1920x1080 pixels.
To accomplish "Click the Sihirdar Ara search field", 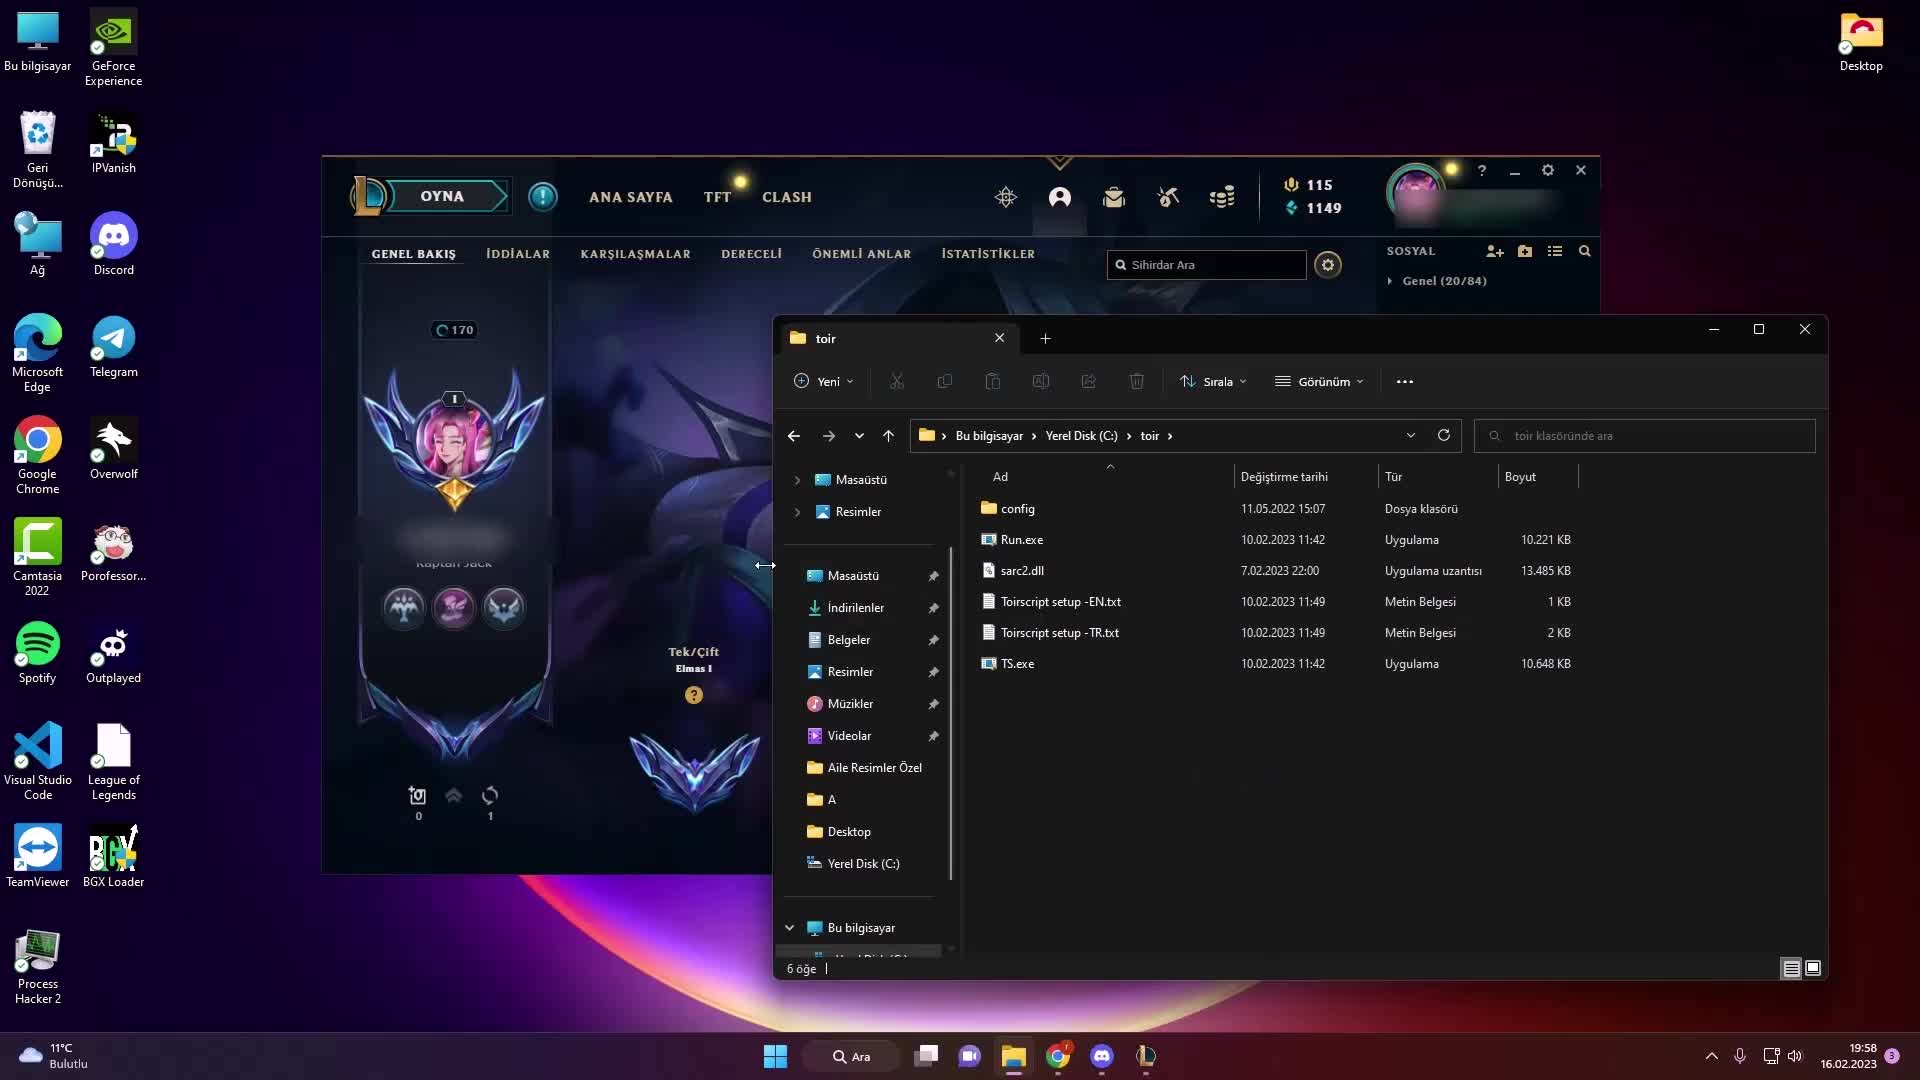I will (x=1207, y=265).
